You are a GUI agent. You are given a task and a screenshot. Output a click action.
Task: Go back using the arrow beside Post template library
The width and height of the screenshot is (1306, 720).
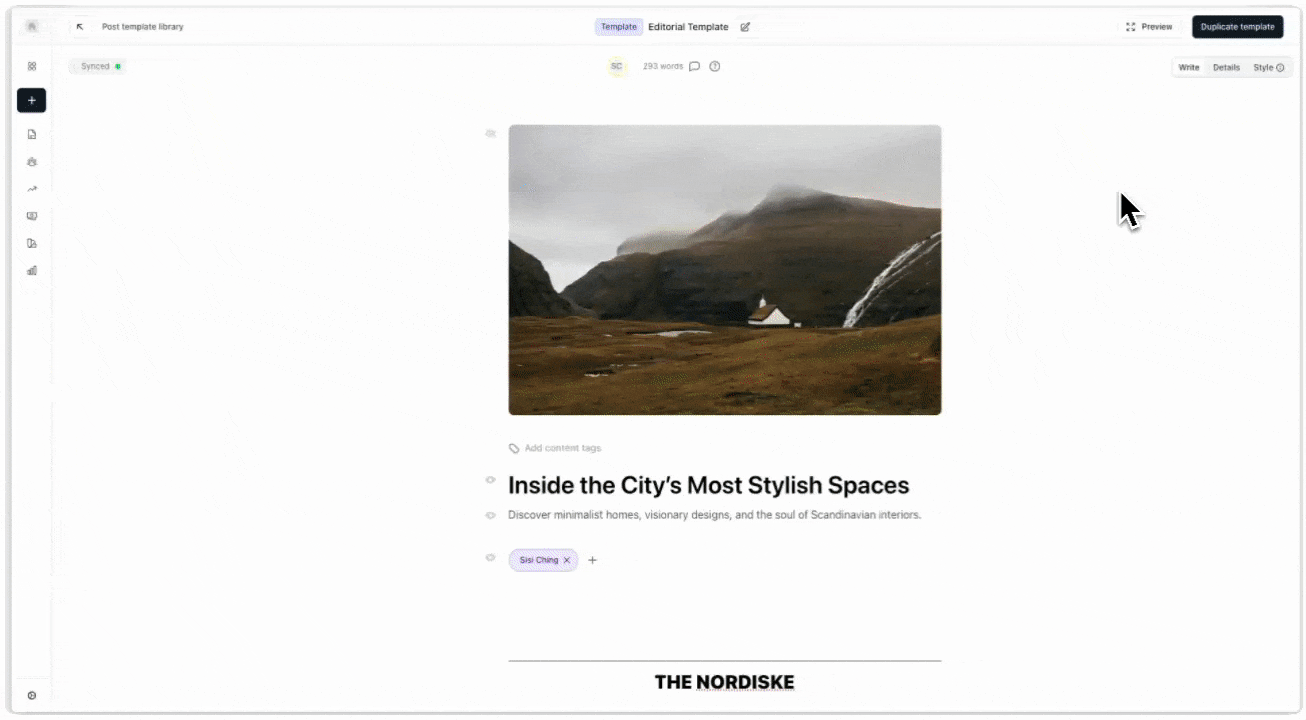(x=80, y=27)
